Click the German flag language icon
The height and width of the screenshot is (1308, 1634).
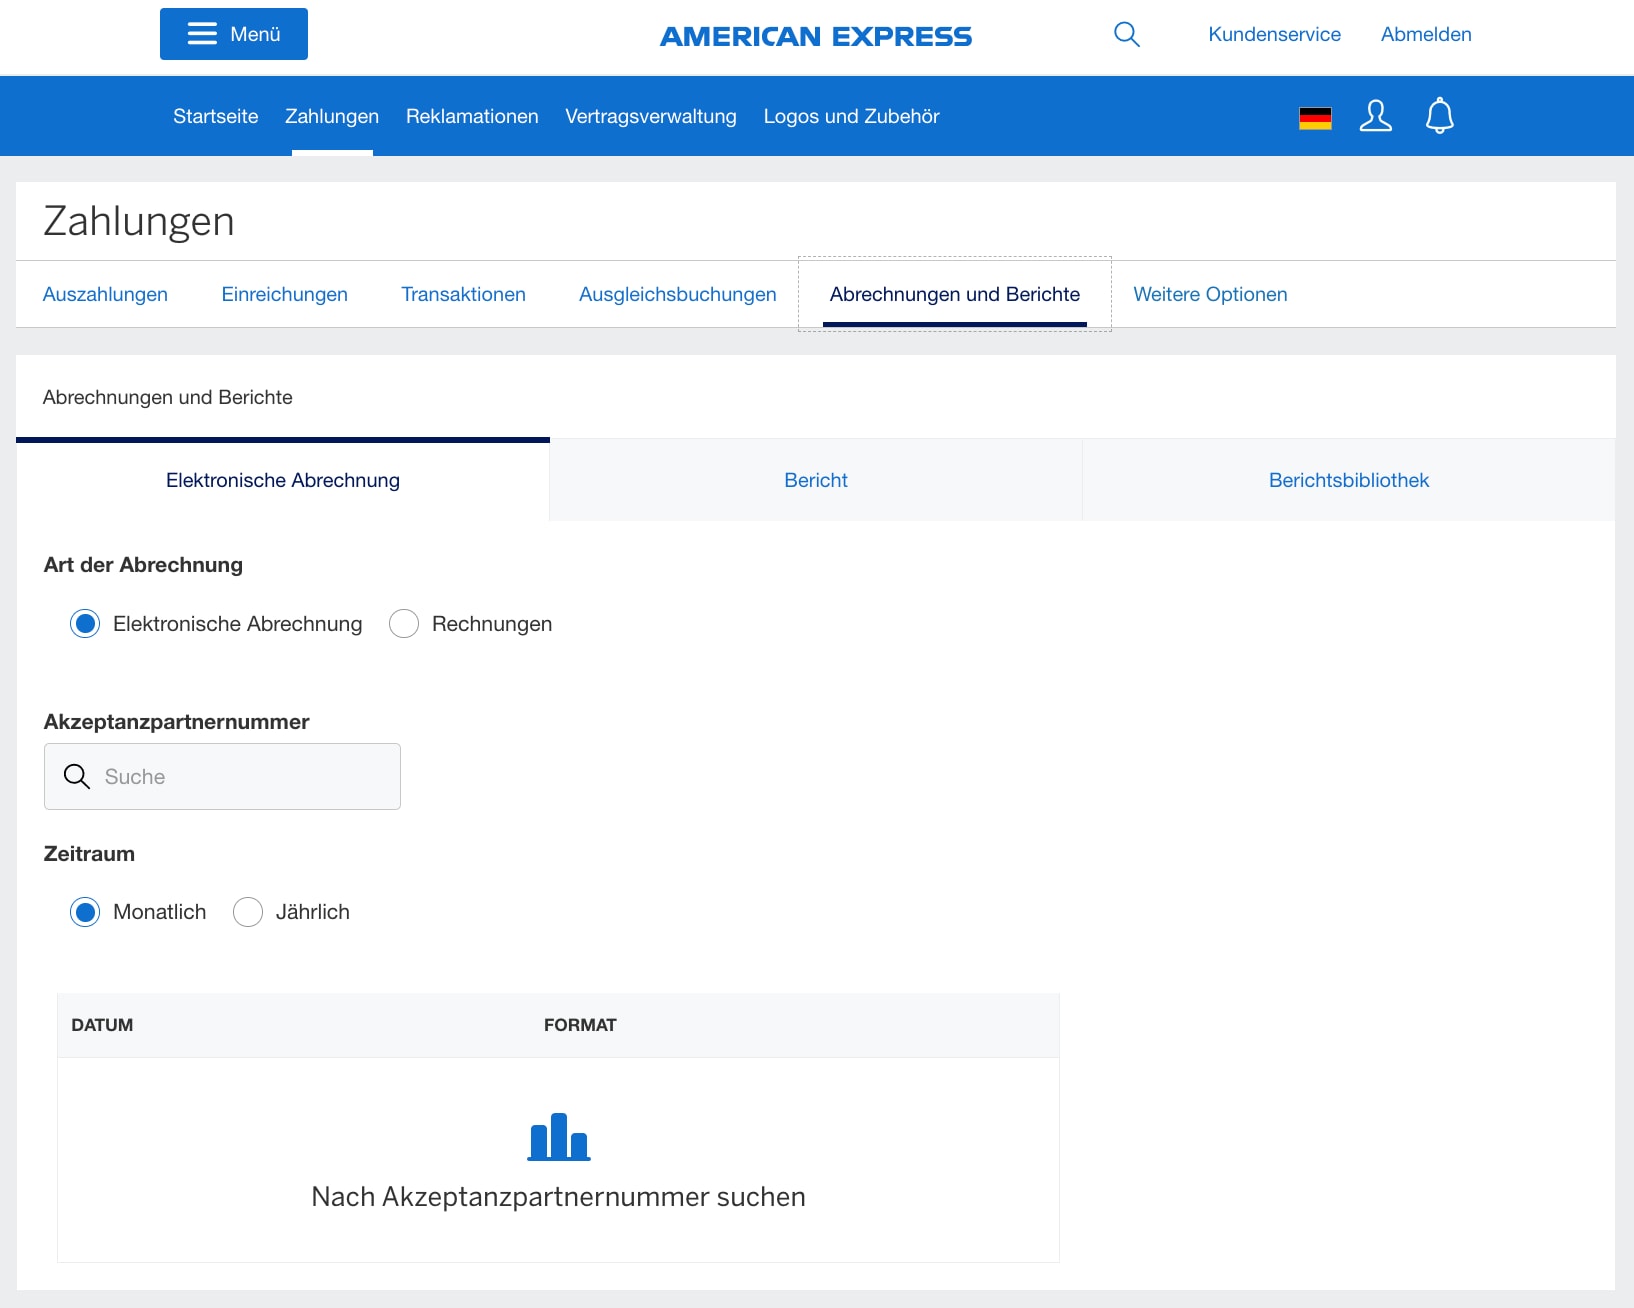pos(1315,116)
